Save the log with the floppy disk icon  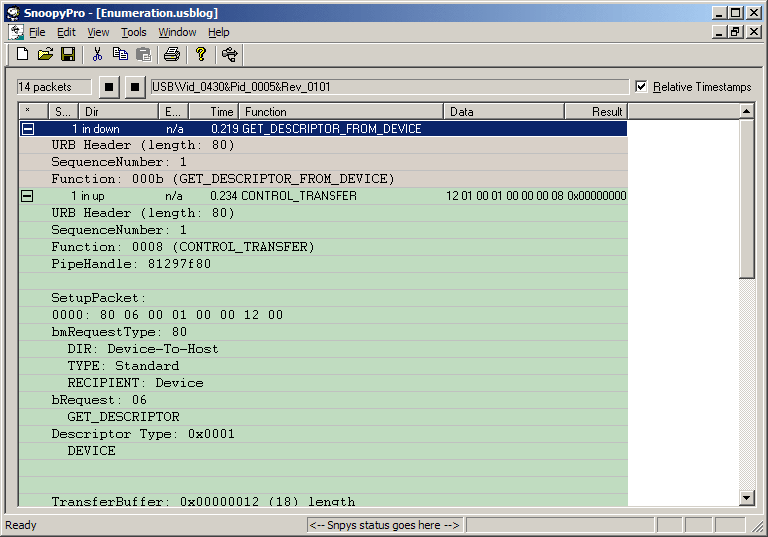(68, 54)
